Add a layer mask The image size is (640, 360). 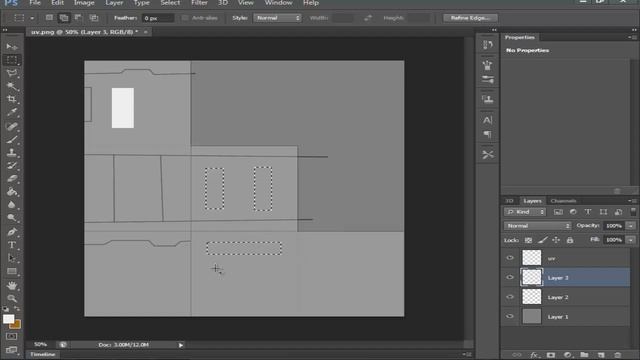[x=551, y=355]
